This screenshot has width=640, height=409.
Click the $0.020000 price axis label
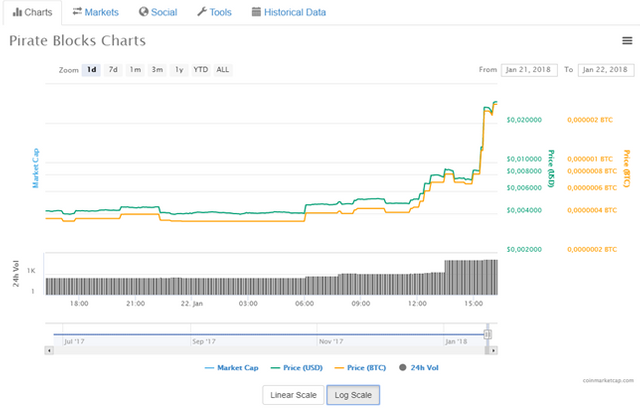click(524, 120)
